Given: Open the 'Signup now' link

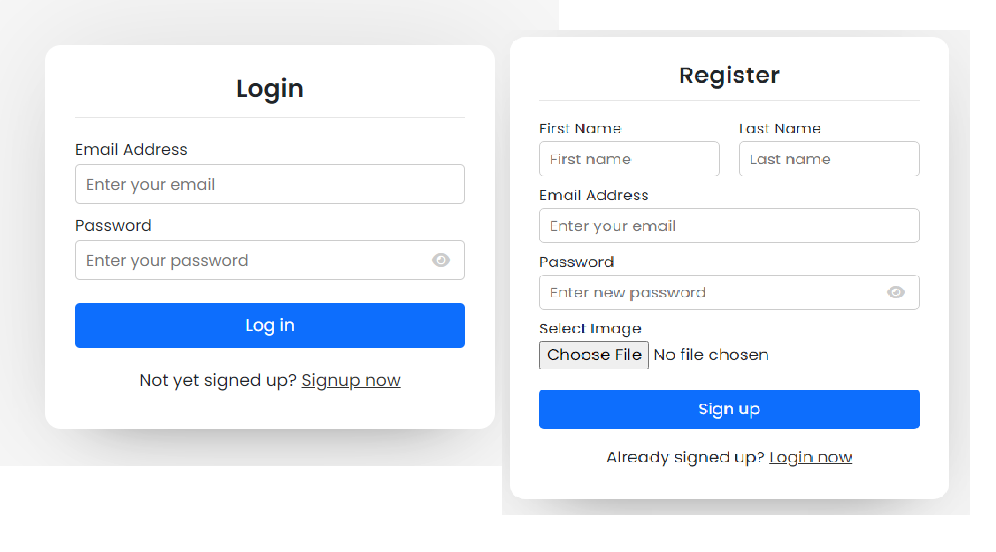Looking at the screenshot, I should 351,380.
